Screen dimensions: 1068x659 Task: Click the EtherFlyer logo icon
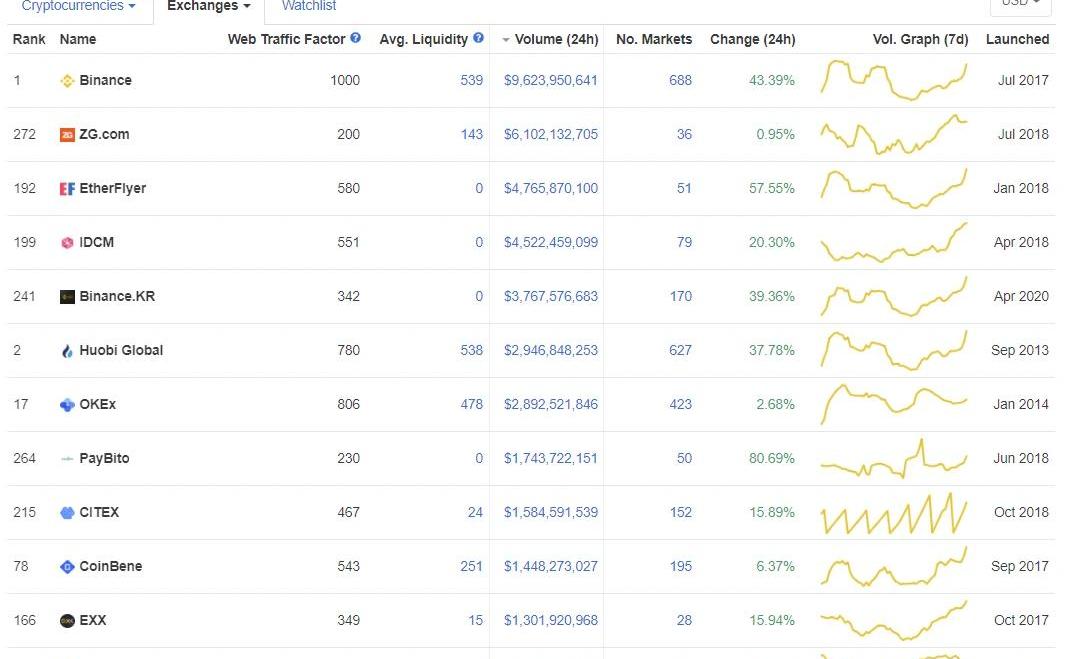[67, 189]
